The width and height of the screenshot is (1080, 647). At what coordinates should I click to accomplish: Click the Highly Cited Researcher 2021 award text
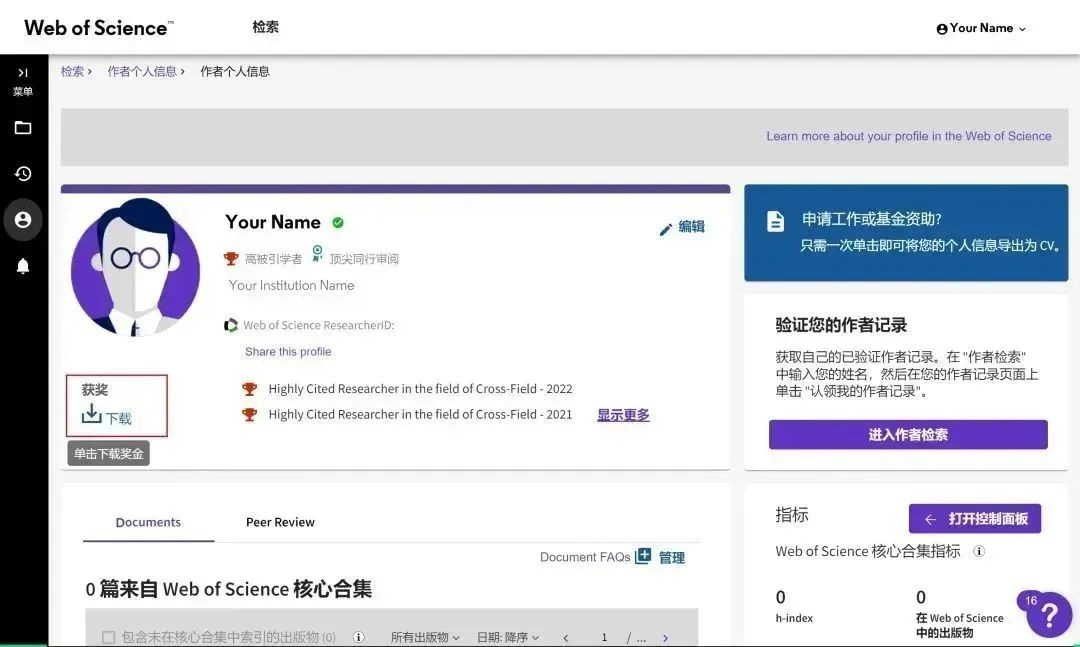coord(420,414)
